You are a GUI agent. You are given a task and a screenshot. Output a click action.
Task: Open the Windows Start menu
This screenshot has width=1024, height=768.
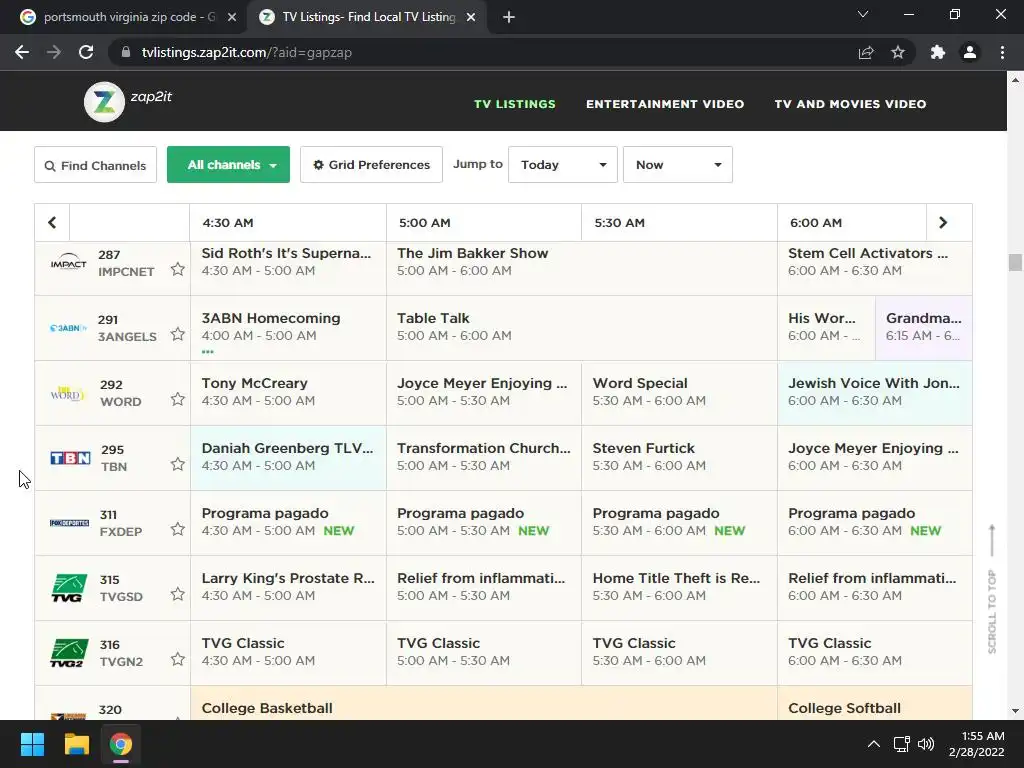[32, 744]
